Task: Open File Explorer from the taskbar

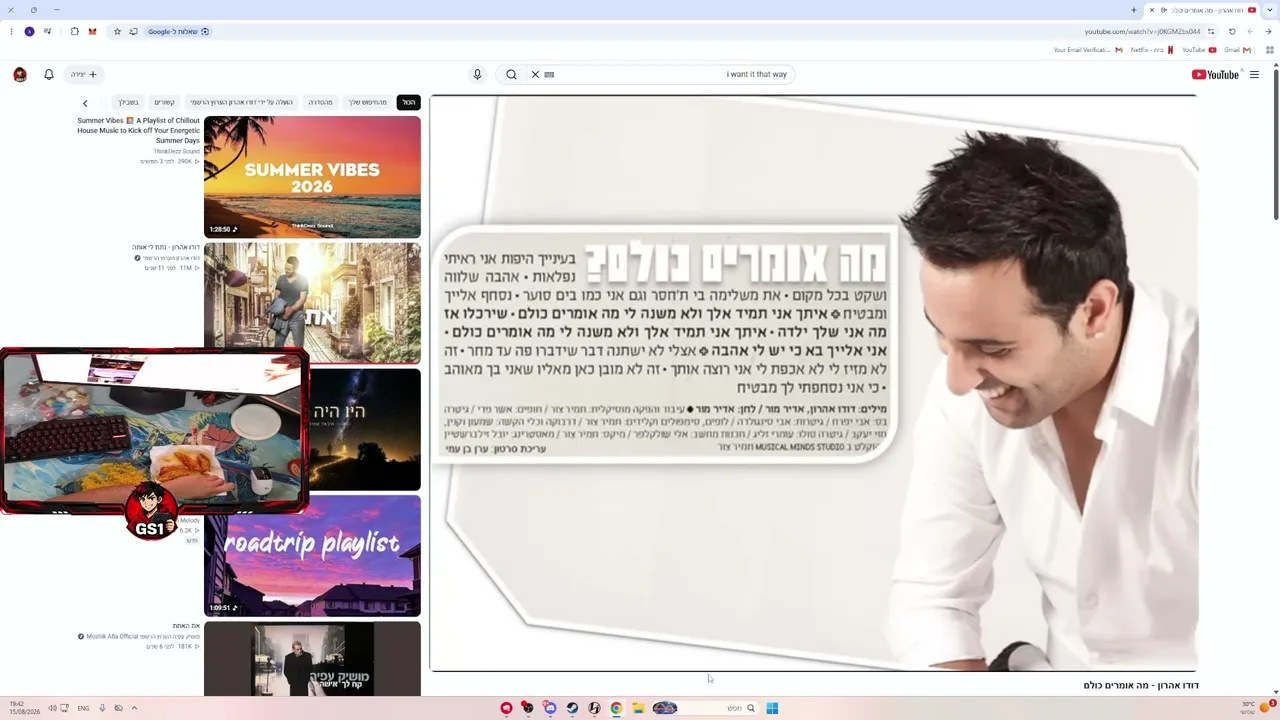Action: point(638,708)
